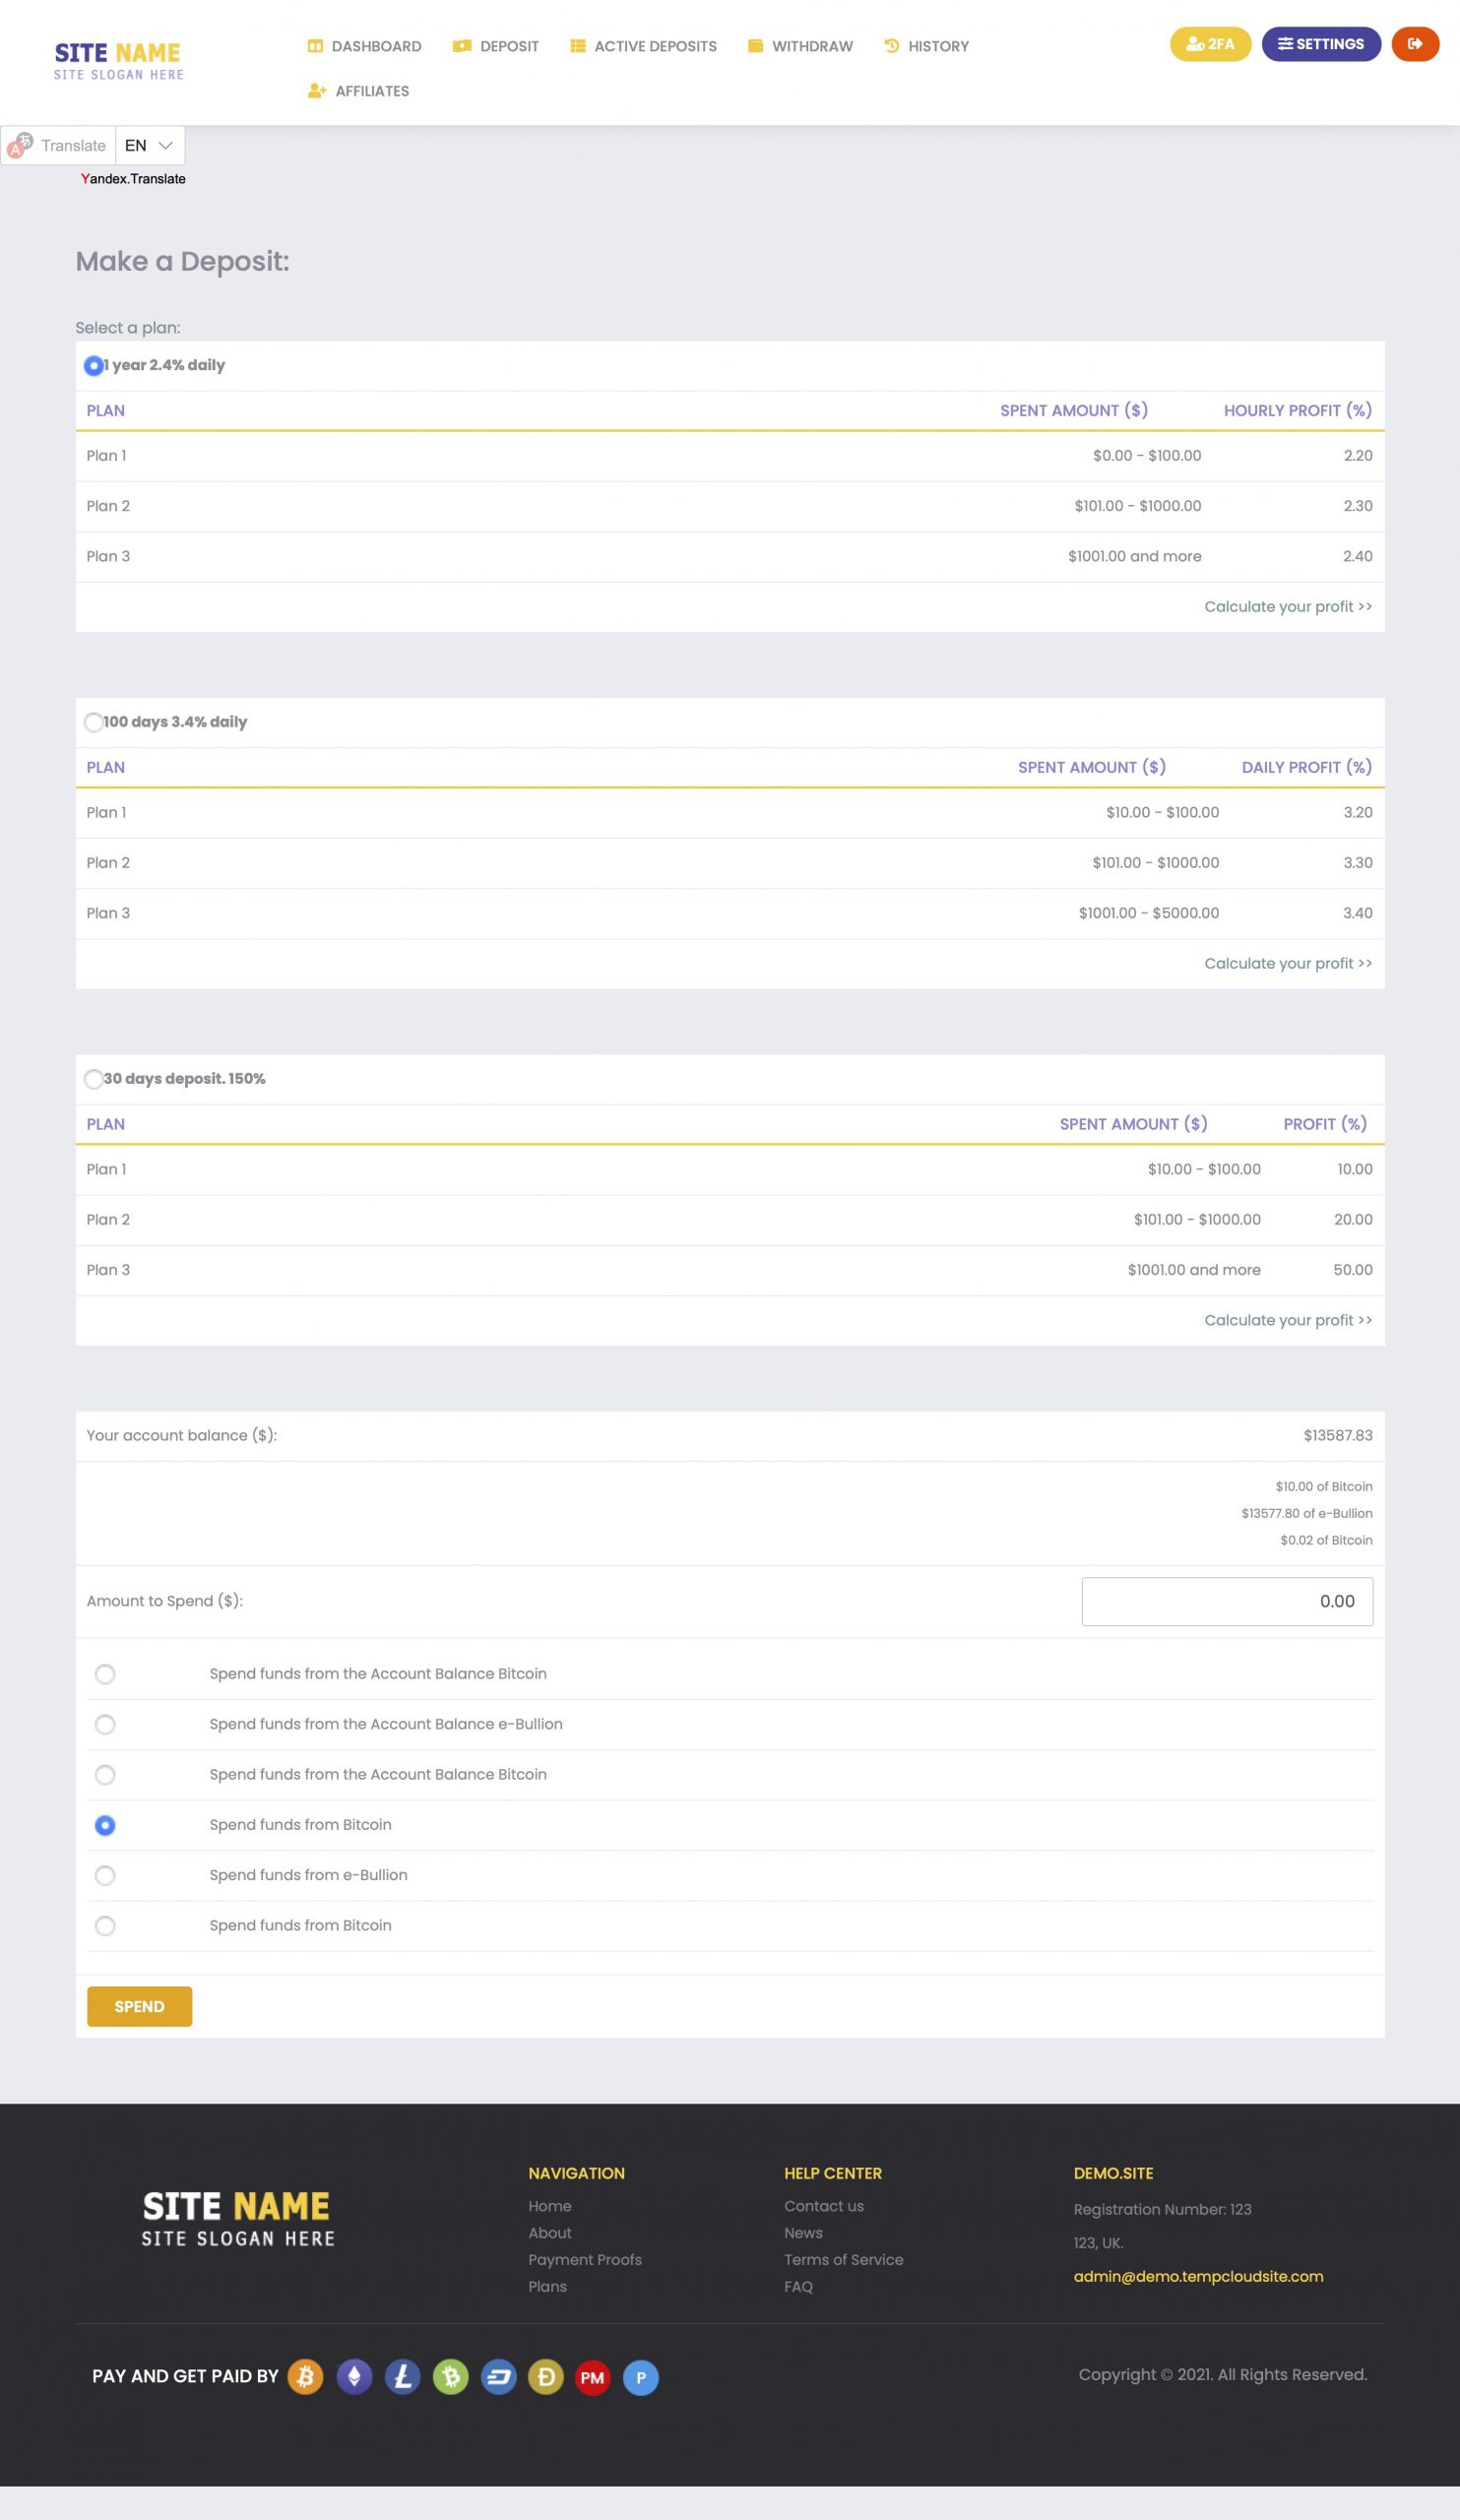Viewport: 1460px width, 2520px height.
Task: Click the Dash payment icon
Action: [x=498, y=2376]
